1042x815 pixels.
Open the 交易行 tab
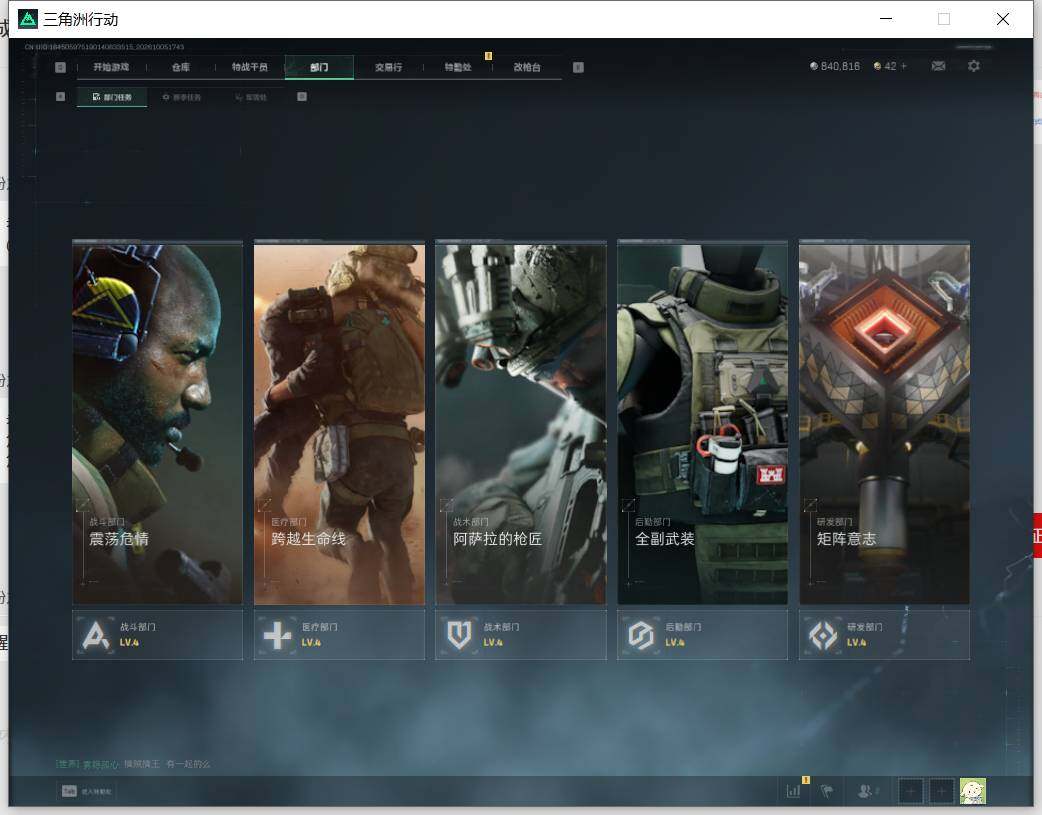(x=388, y=67)
